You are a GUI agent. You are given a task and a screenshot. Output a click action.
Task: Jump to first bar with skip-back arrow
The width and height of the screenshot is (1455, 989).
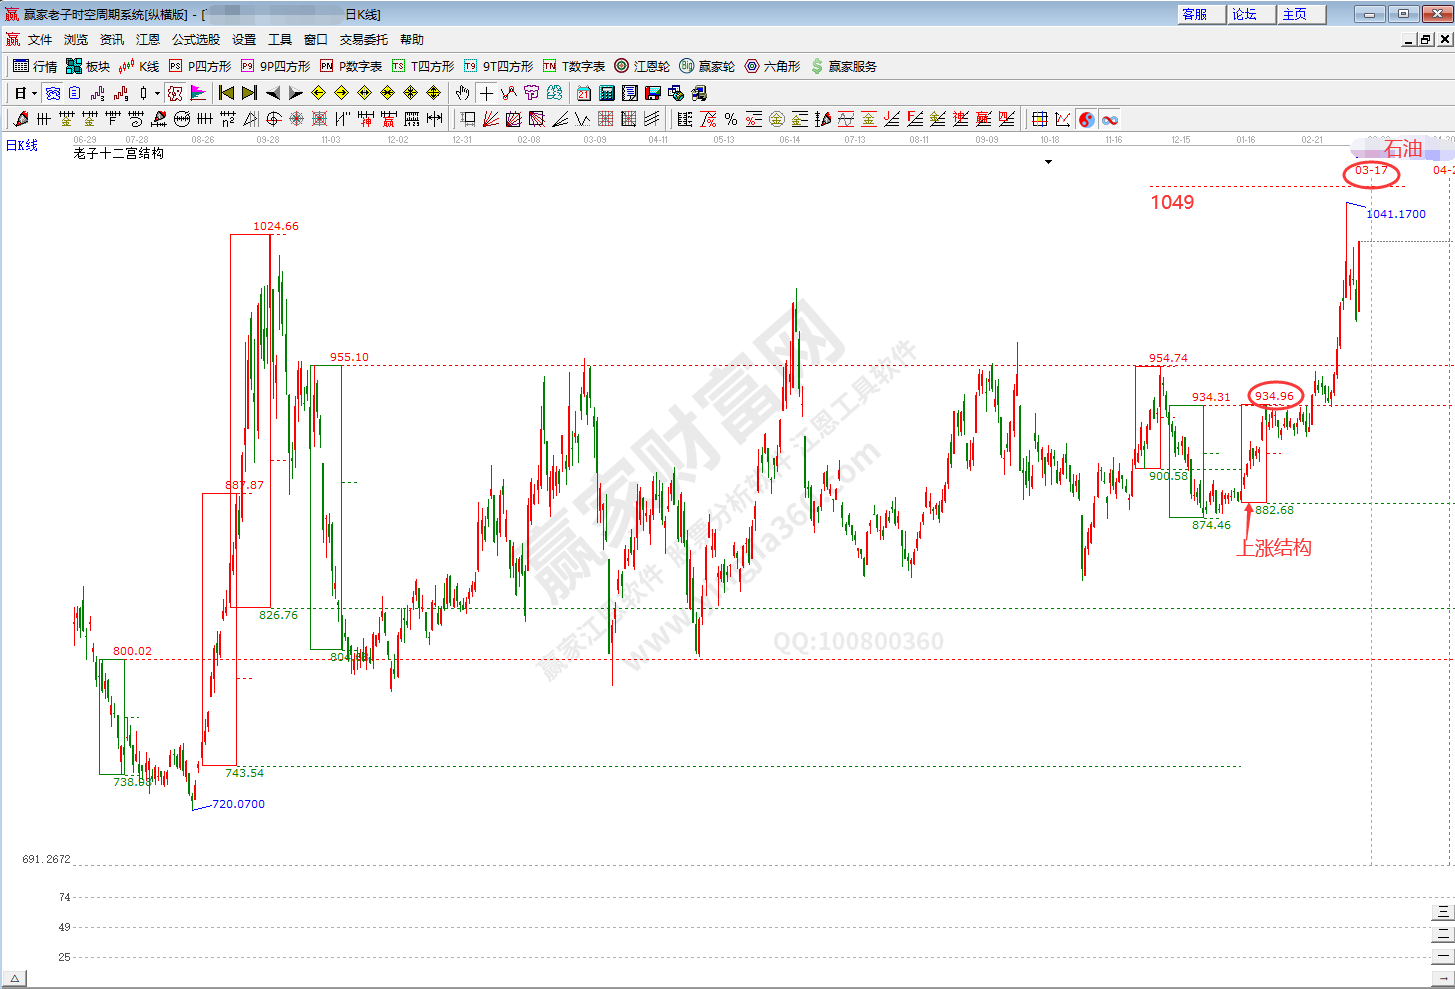226,93
